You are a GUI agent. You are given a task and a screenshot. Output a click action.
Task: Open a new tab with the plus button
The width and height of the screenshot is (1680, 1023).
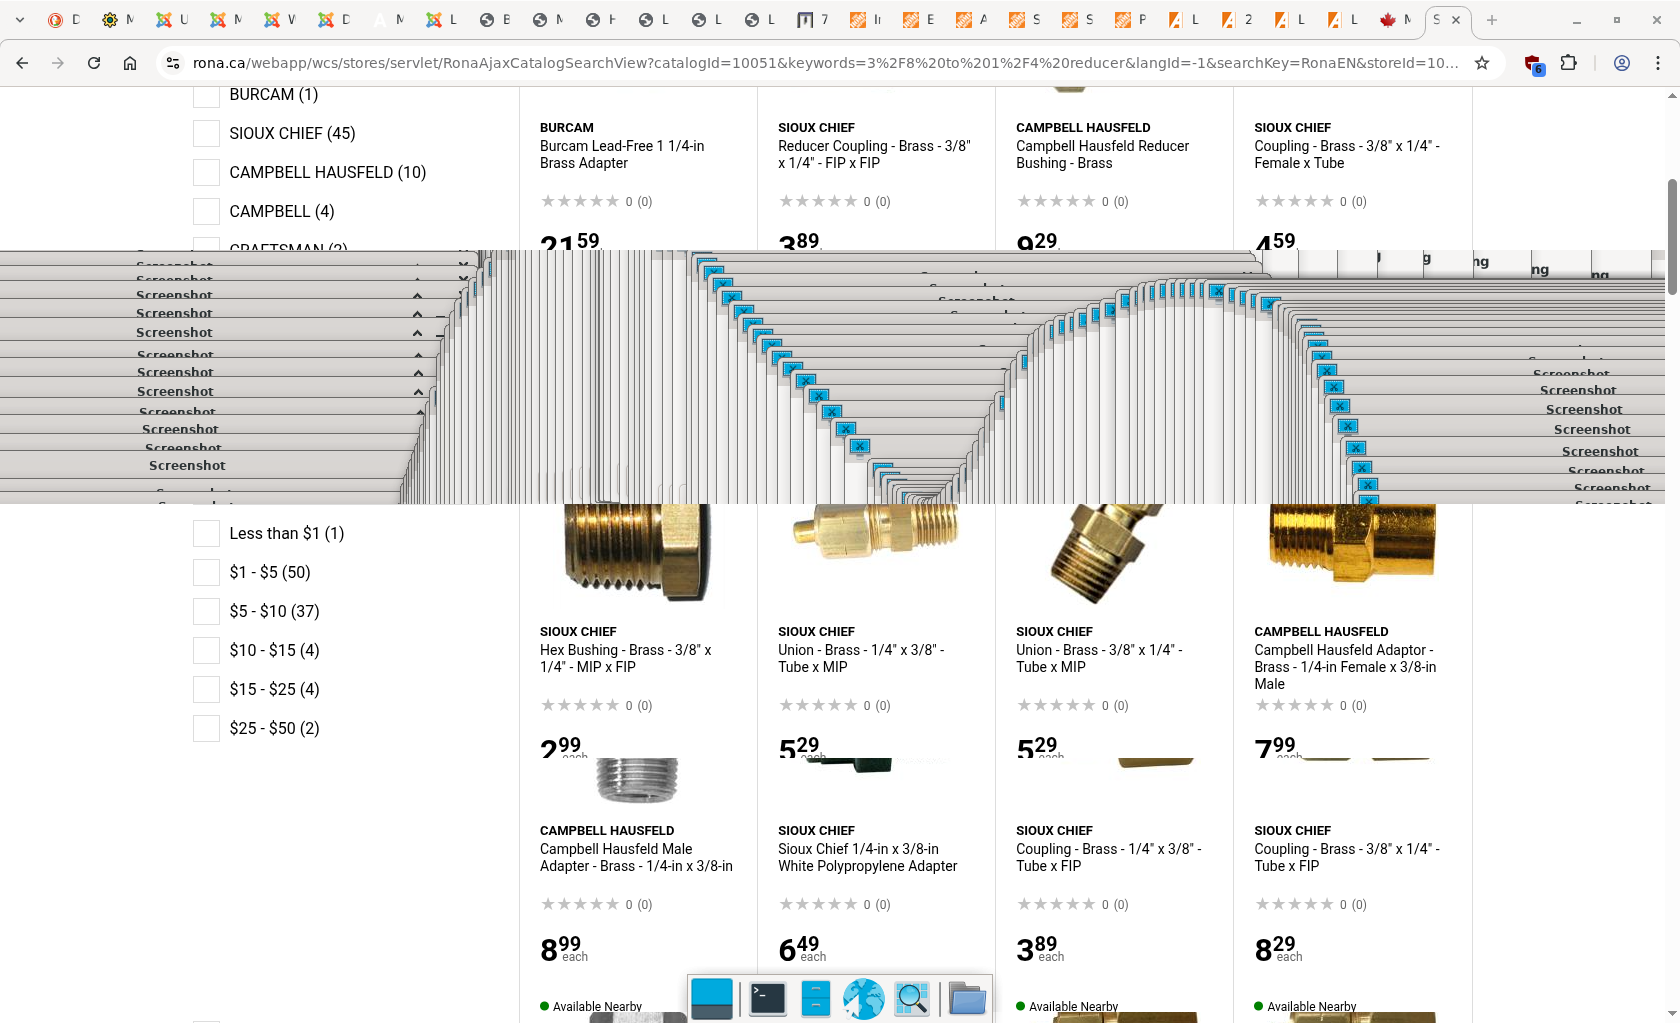coord(1492,20)
